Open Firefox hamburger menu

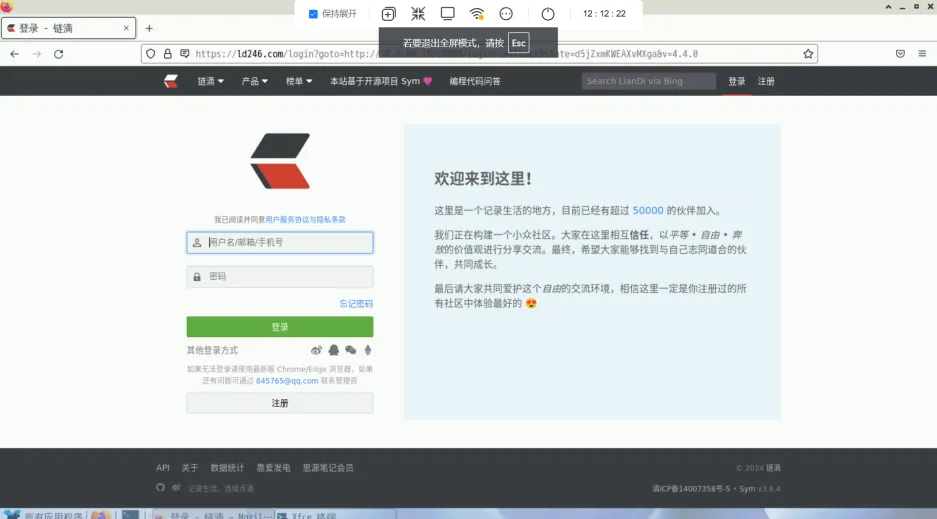922,54
